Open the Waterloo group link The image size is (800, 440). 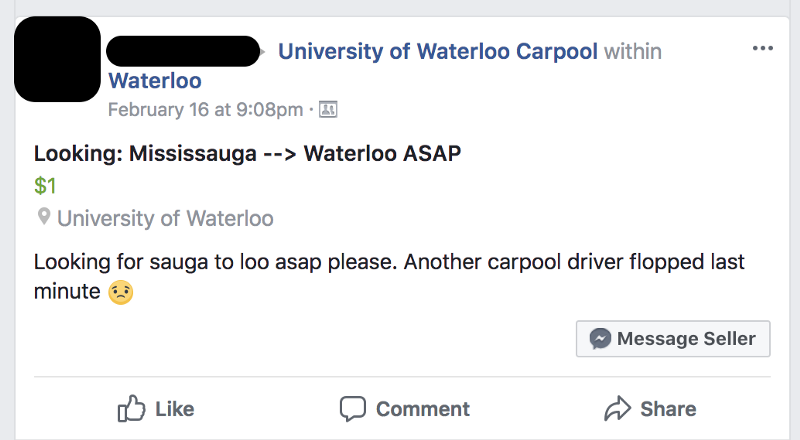[x=155, y=81]
